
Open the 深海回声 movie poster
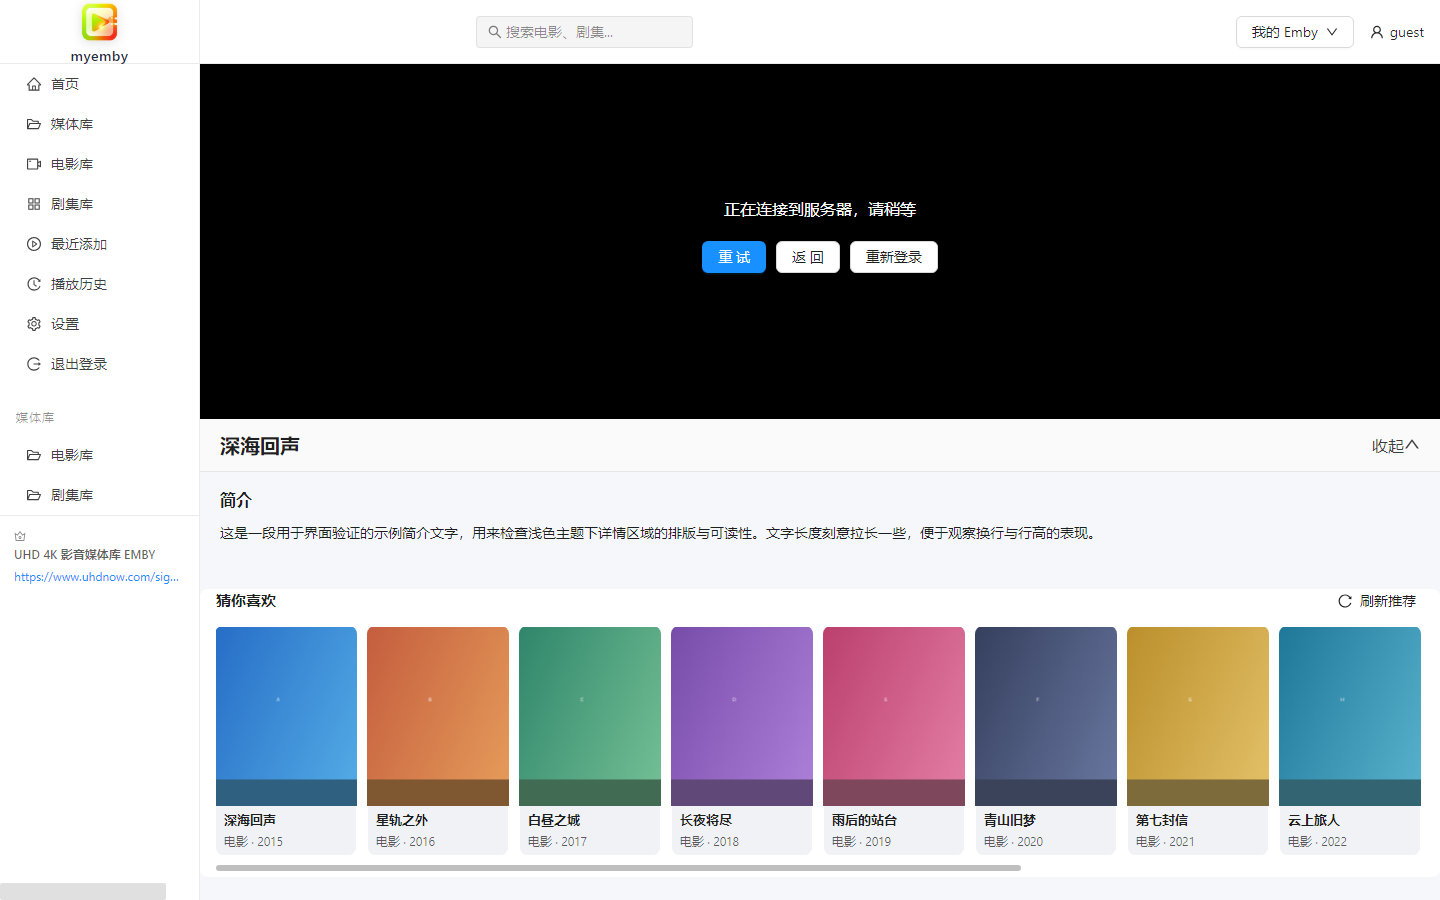(x=286, y=716)
